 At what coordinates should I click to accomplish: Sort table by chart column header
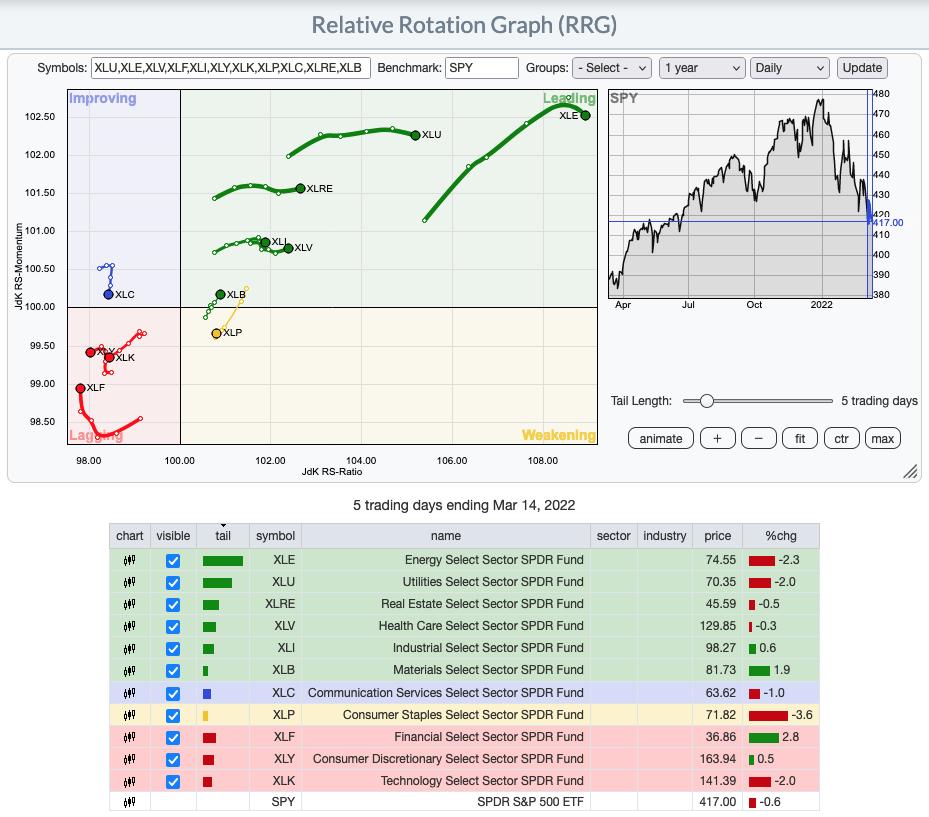tap(130, 536)
